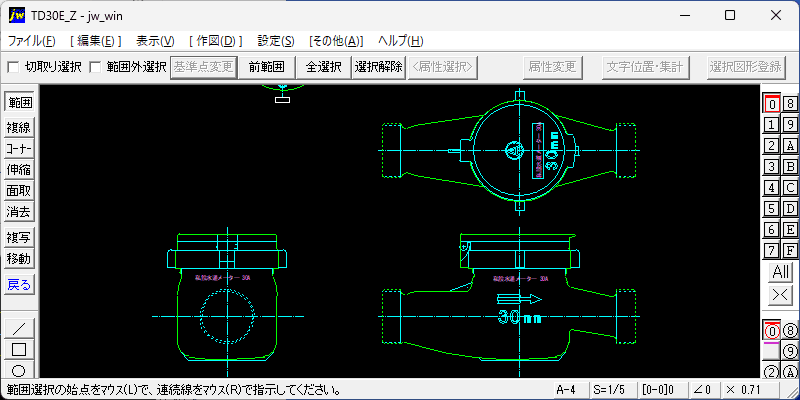Toggle layer 7 square button
The image size is (800, 400).
[x=772, y=251]
